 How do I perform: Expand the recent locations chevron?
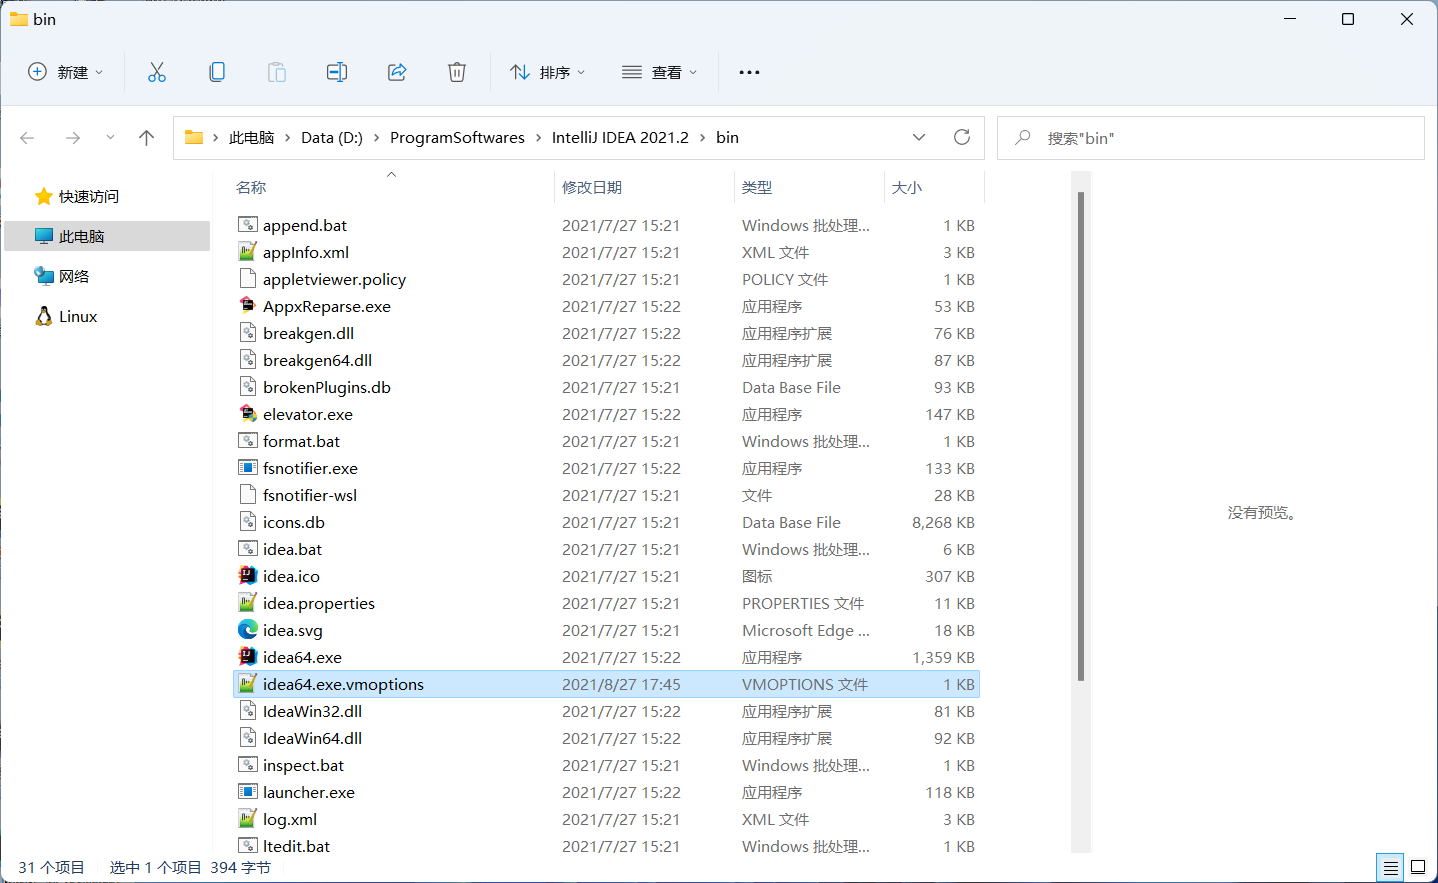(110, 138)
